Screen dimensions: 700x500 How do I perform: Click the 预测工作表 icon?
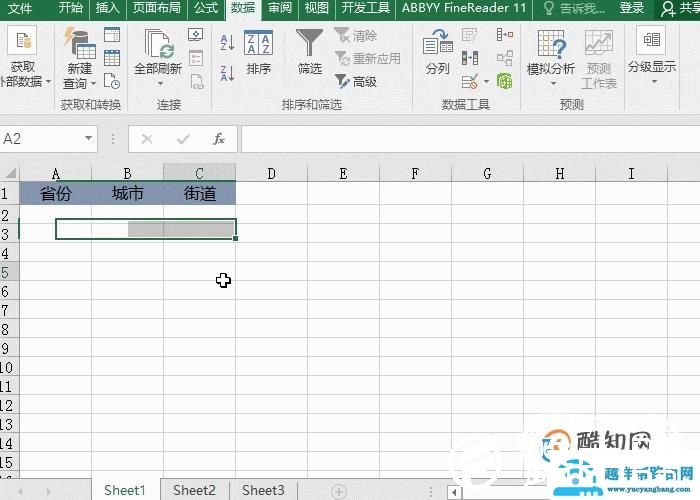(599, 59)
